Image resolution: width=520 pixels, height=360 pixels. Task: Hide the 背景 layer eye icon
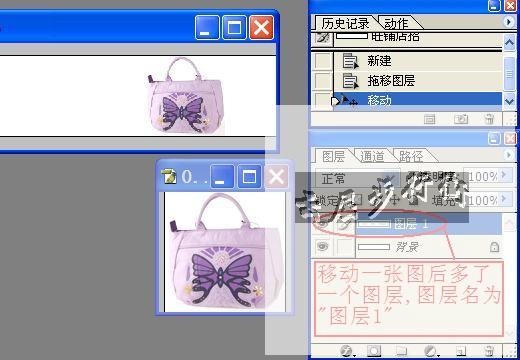[322, 247]
